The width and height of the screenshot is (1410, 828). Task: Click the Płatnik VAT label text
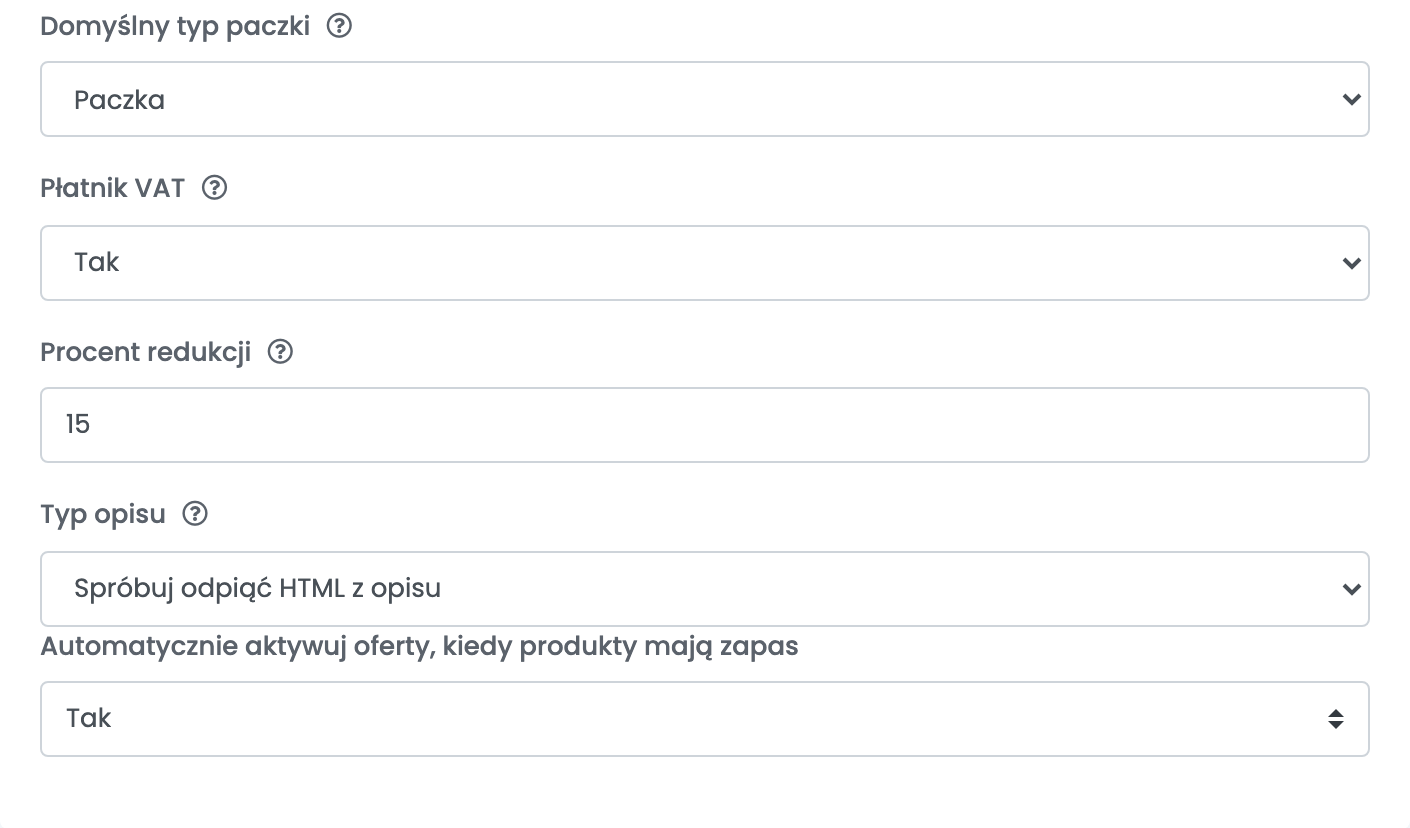(x=113, y=188)
